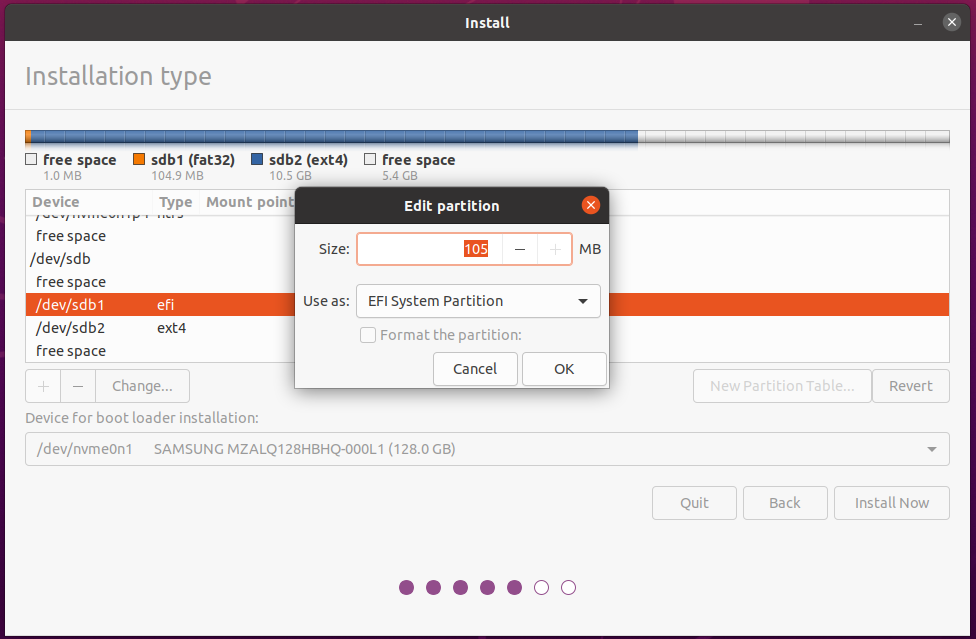
Task: Click the dropdown arrow on boot loader device
Action: (930, 449)
